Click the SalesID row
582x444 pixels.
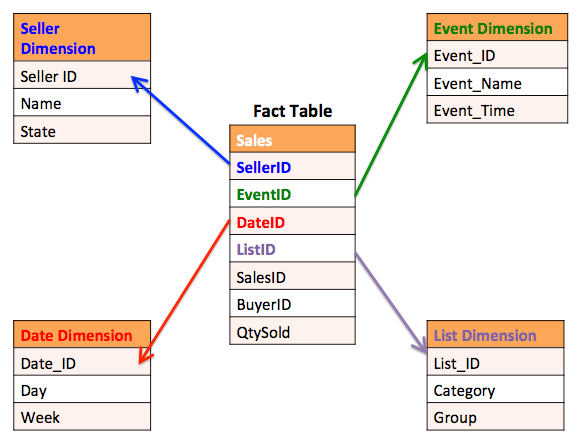pos(292,276)
